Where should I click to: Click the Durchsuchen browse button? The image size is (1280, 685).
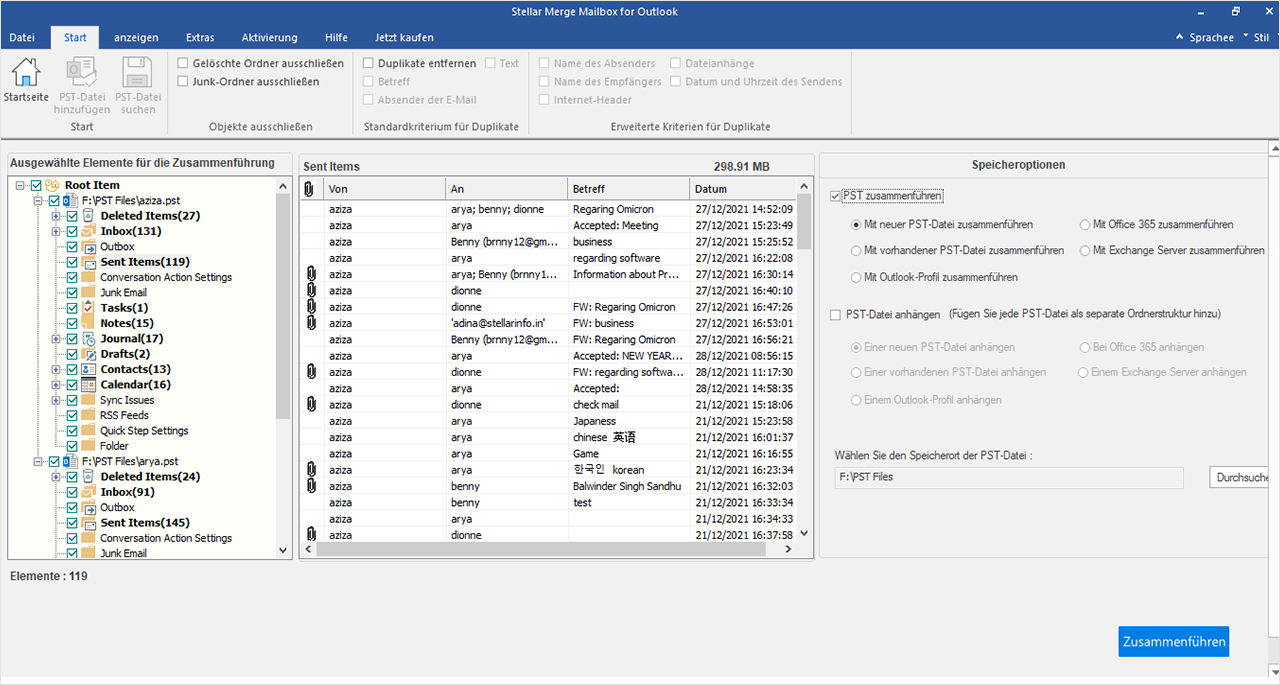(1239, 478)
